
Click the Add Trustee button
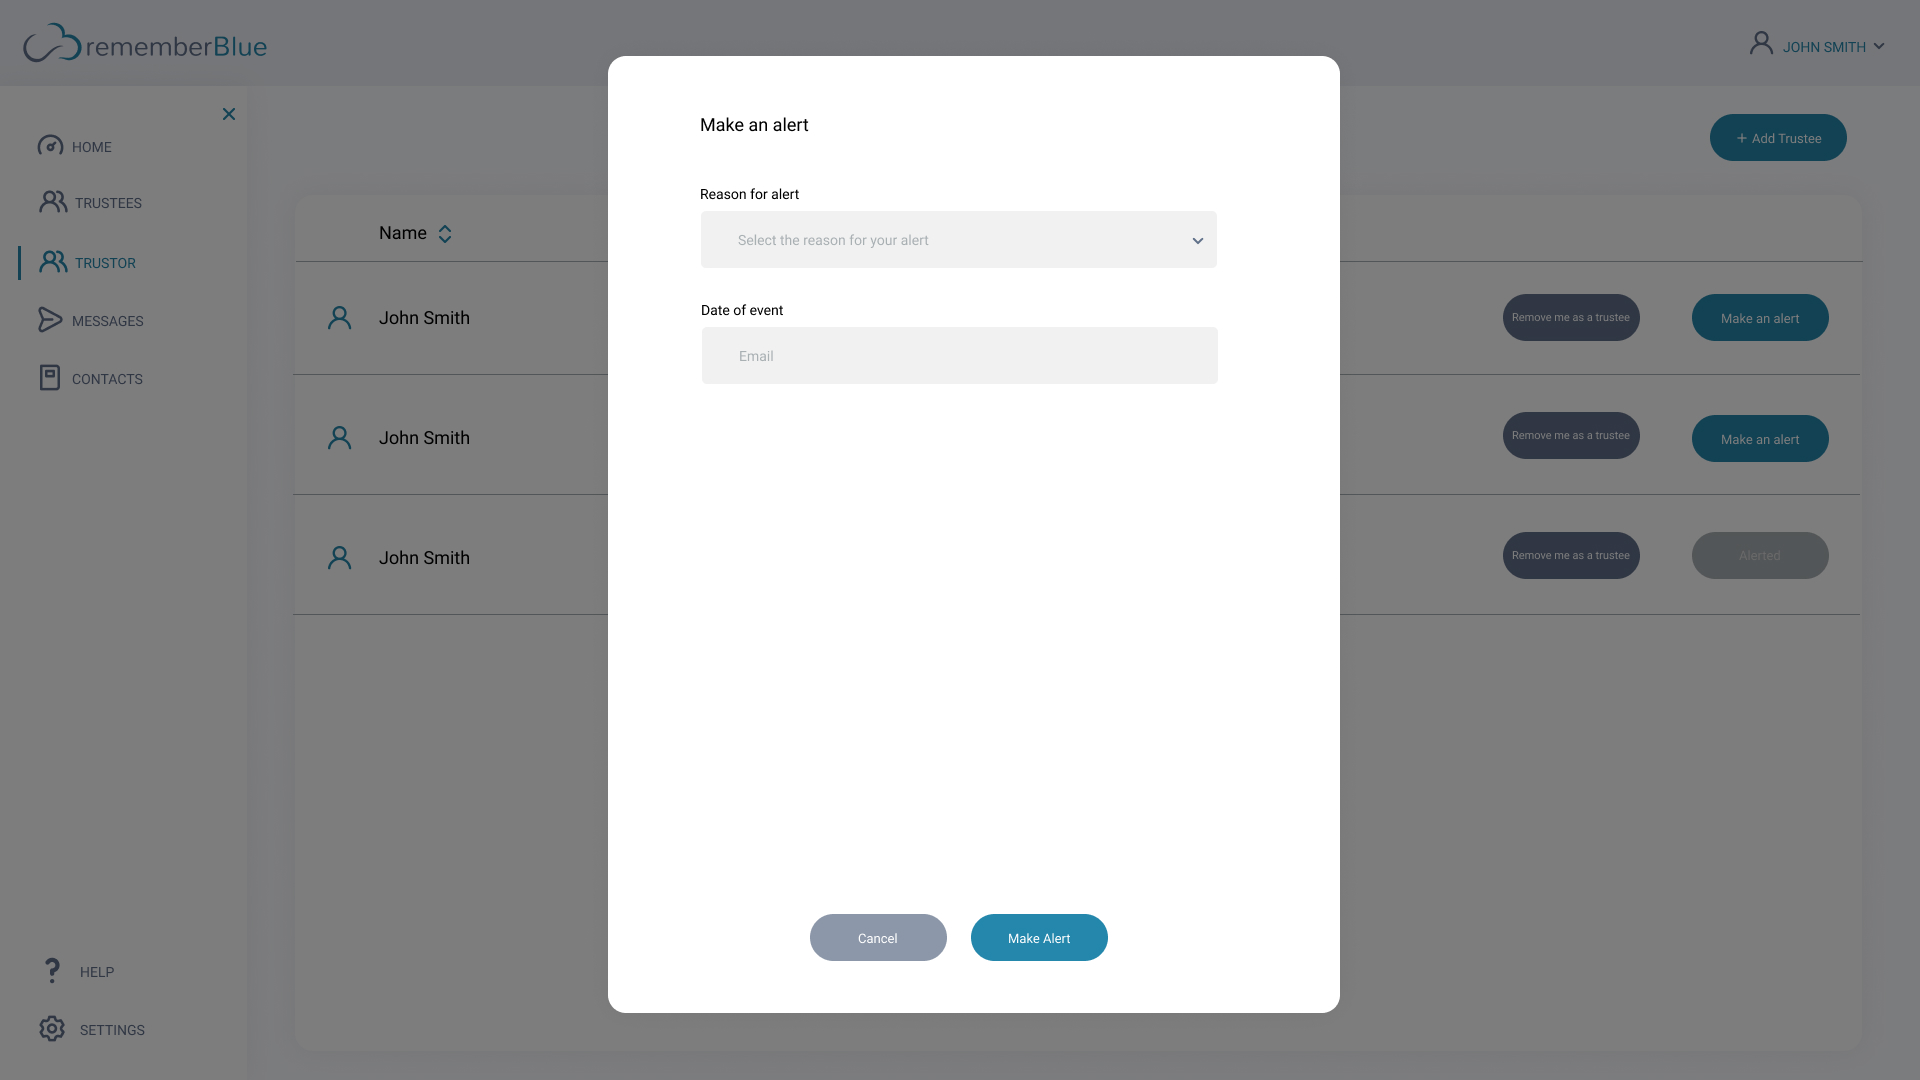click(x=1777, y=138)
